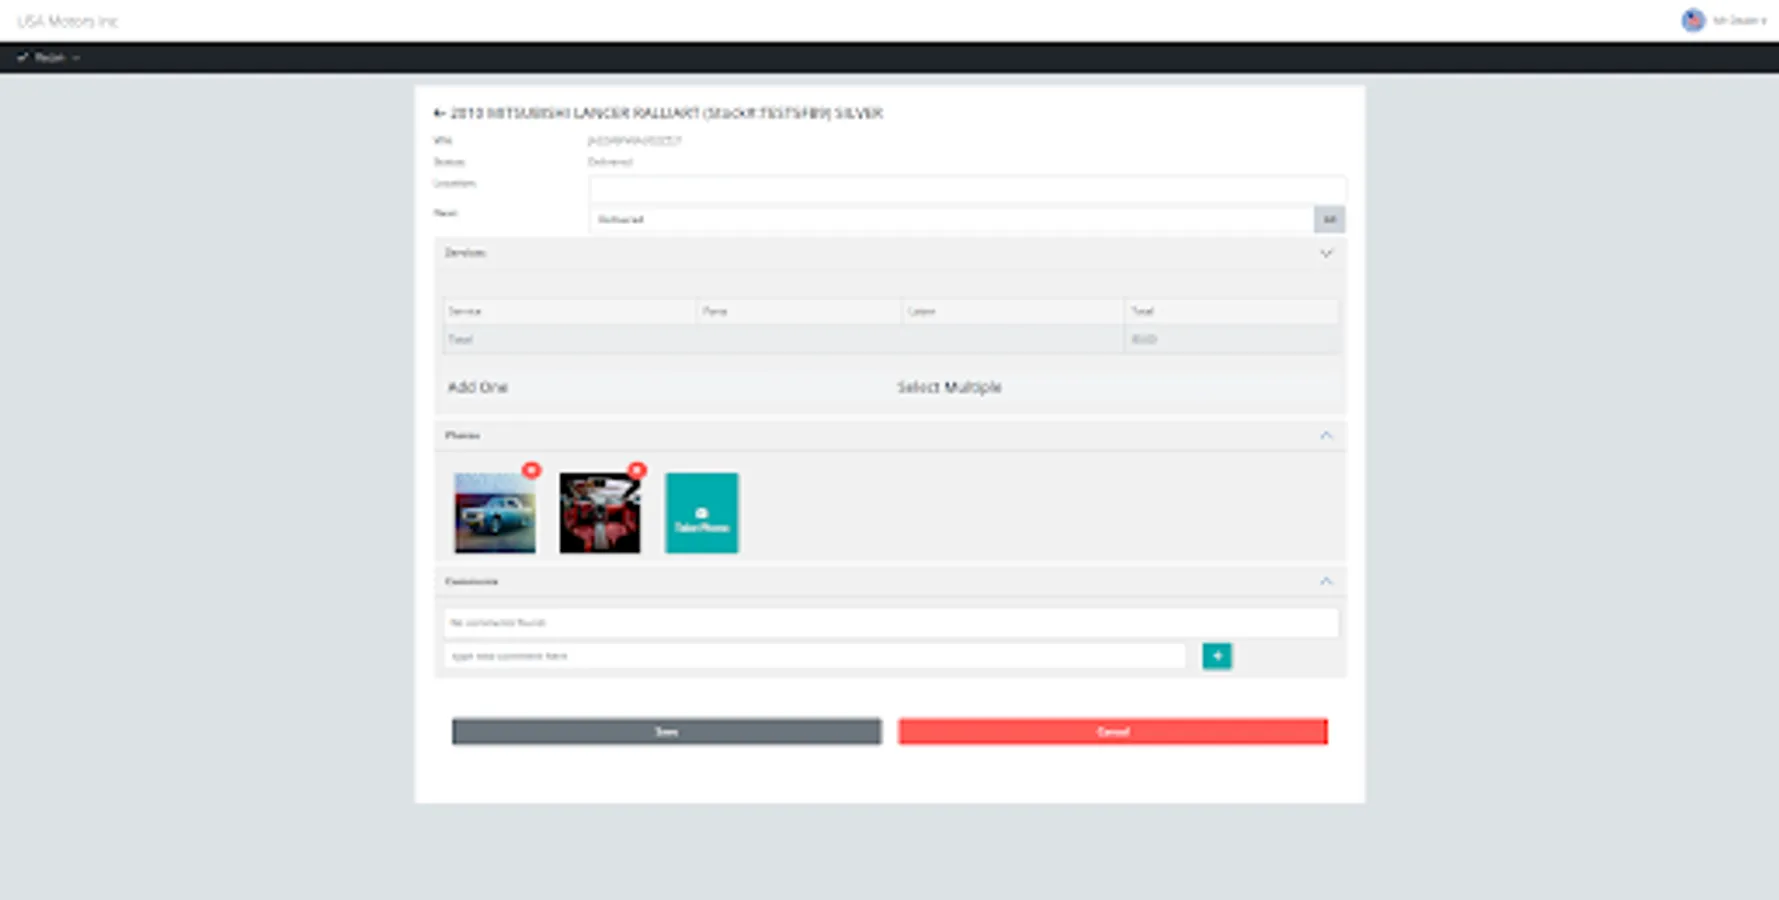
Task: Click the Labor column header
Action: click(1013, 311)
